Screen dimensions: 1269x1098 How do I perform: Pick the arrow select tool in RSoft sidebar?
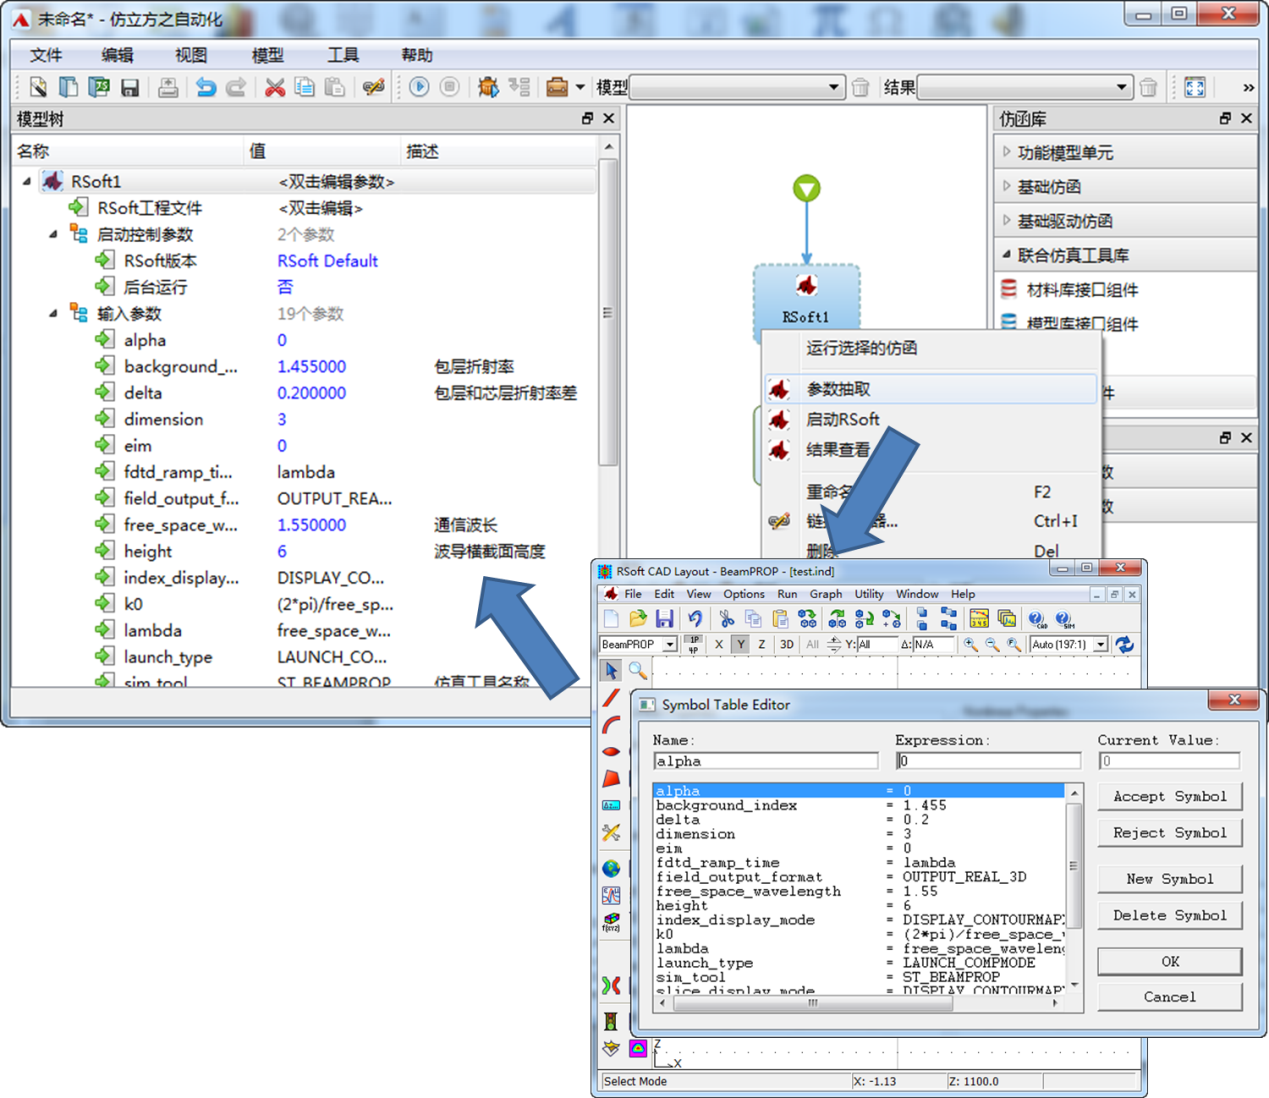pos(611,670)
